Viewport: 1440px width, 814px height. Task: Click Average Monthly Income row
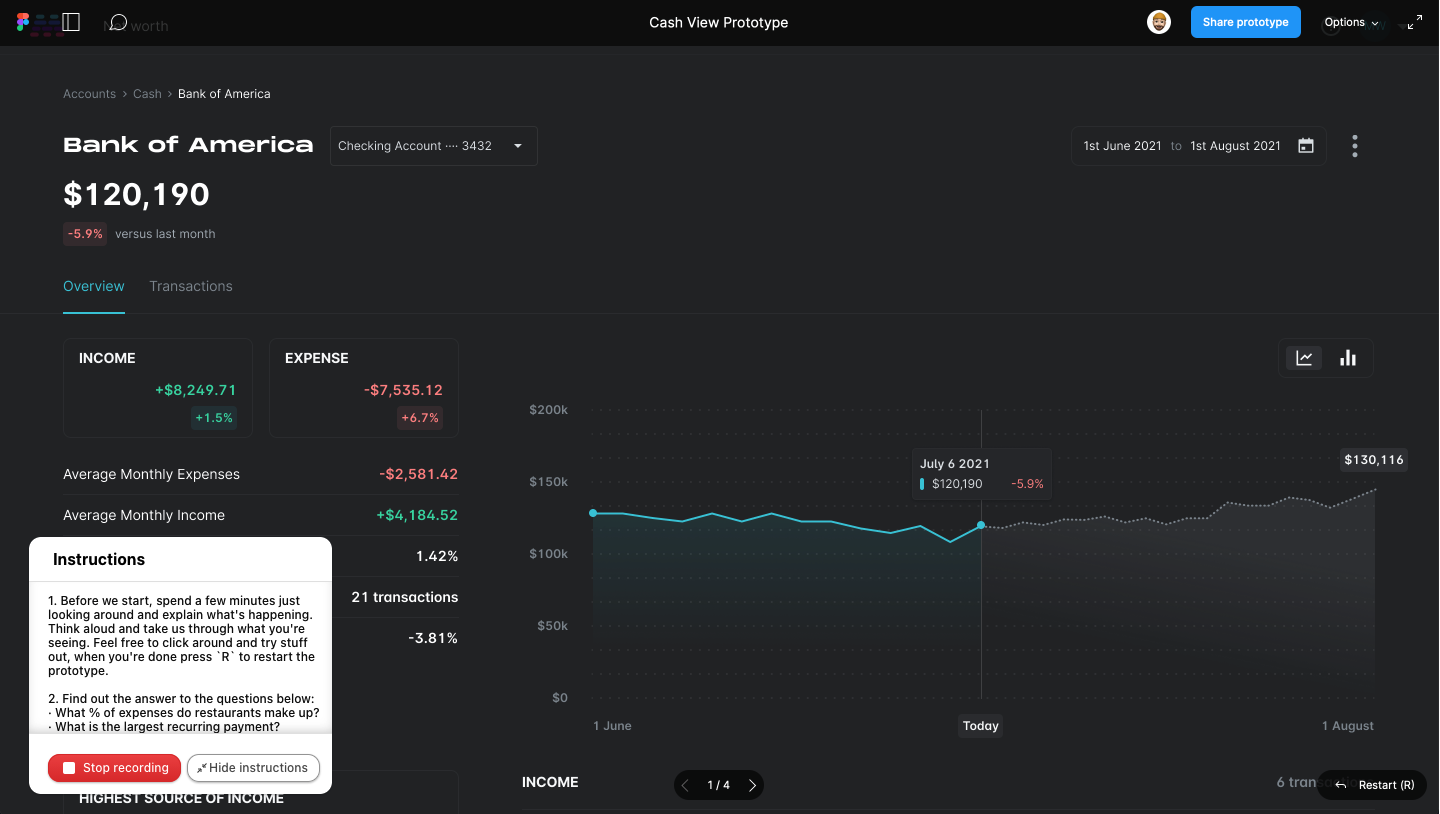pos(261,515)
